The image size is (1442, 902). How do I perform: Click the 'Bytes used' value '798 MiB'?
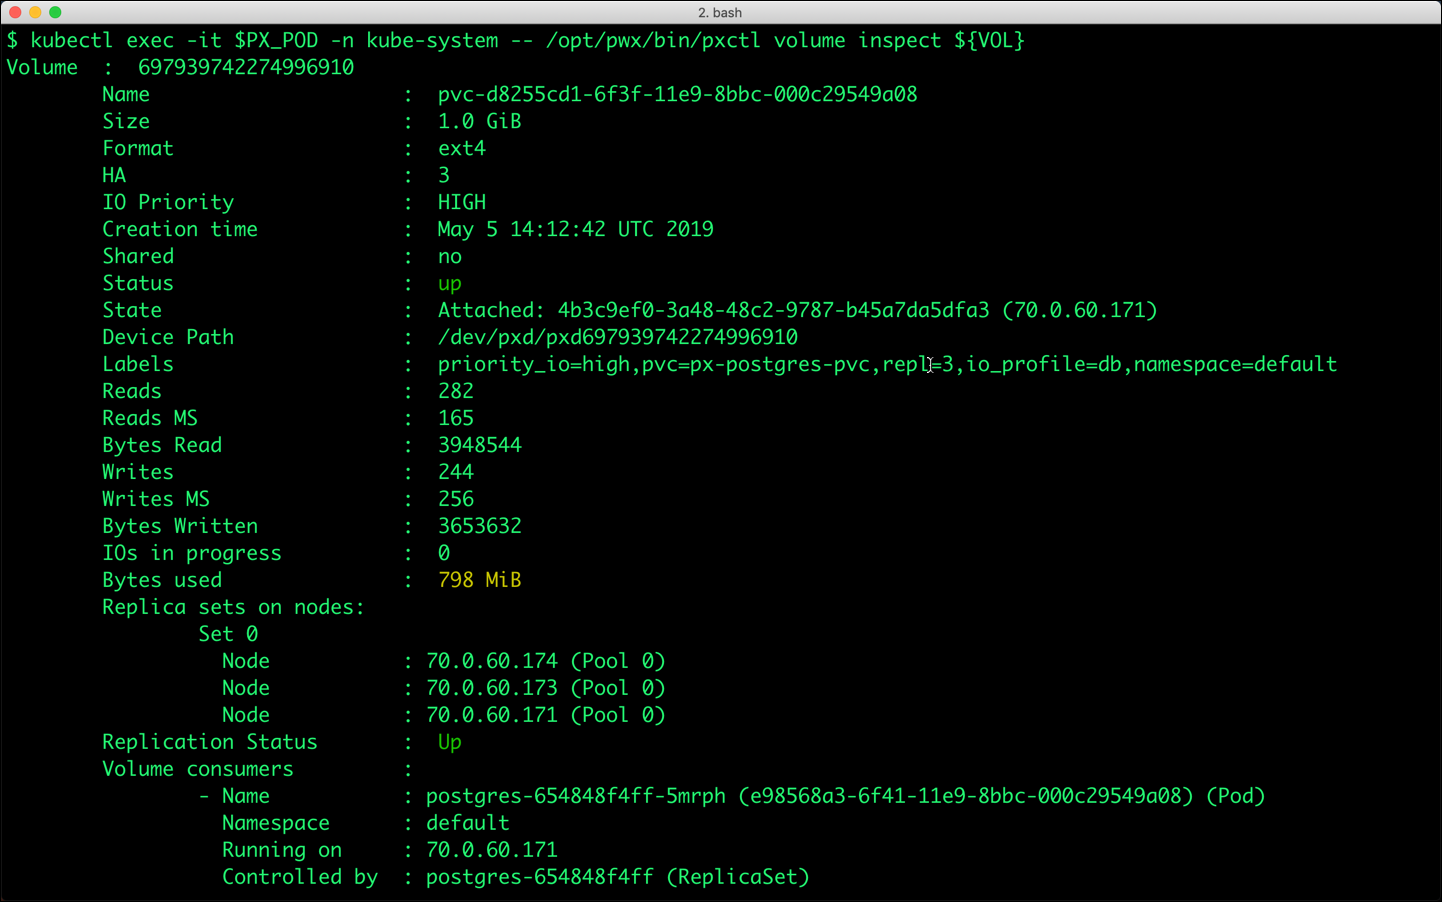(480, 579)
